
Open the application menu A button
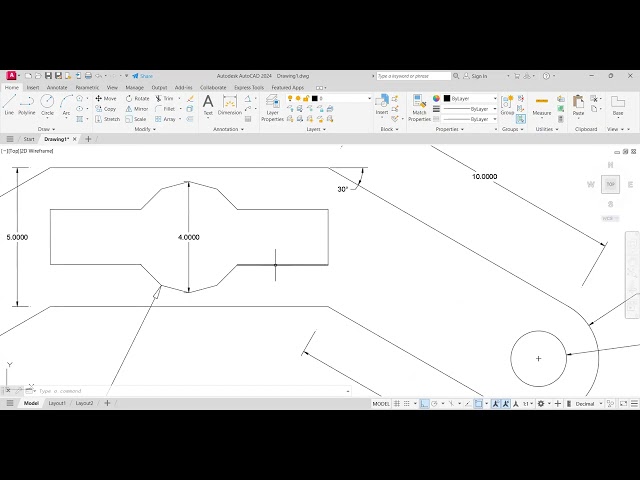coord(11,76)
